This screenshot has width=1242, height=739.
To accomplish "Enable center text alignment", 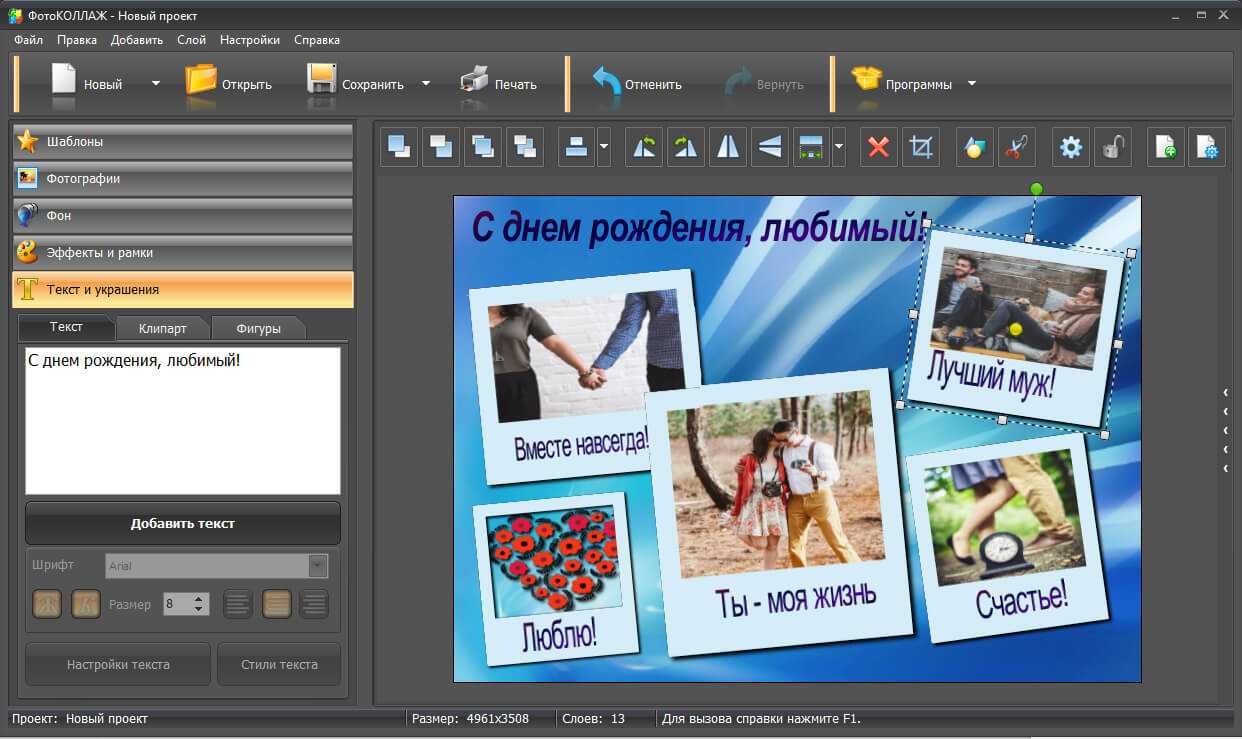I will (276, 604).
